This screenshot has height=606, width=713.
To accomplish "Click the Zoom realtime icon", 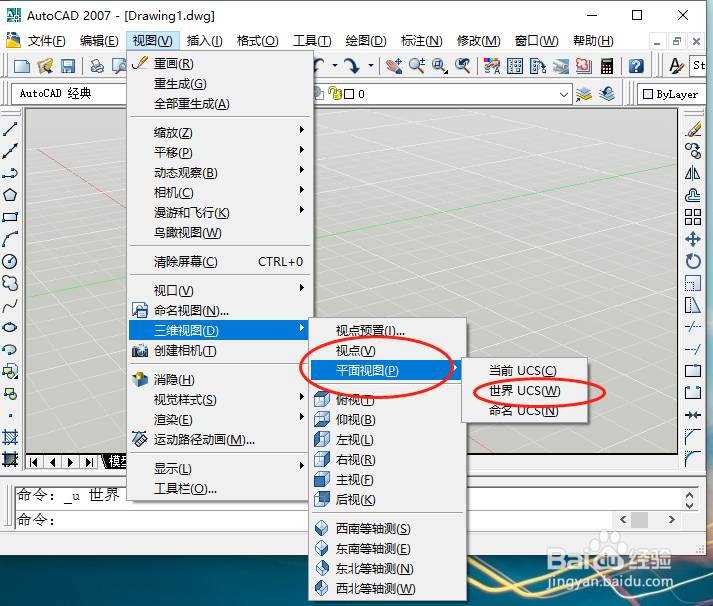I will click(417, 66).
